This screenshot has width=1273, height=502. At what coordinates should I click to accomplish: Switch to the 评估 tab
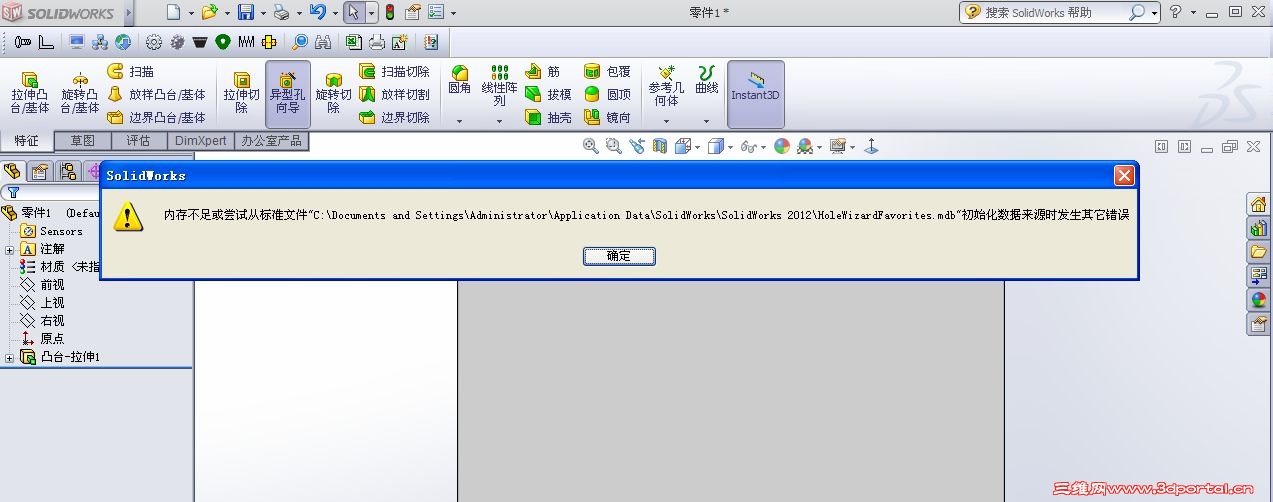point(138,141)
